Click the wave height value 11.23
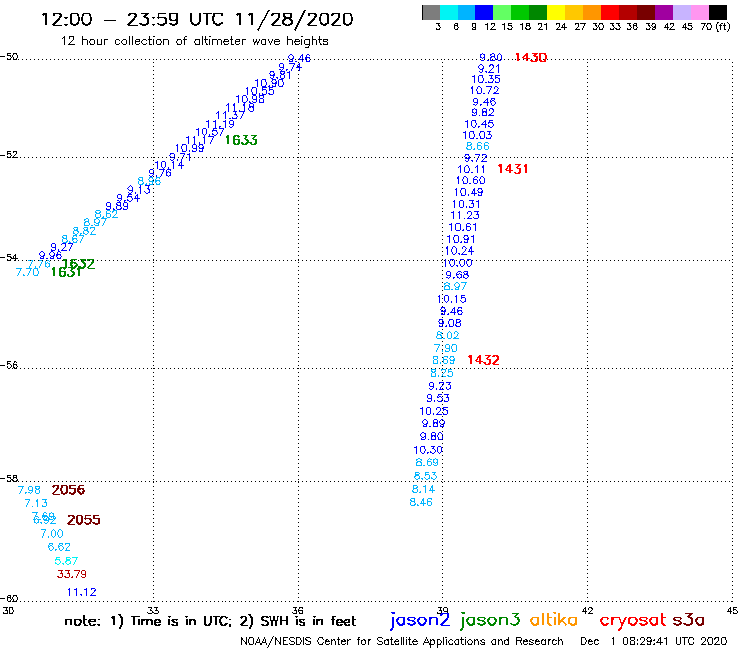Viewport: 740px width, 650px height. 465,216
